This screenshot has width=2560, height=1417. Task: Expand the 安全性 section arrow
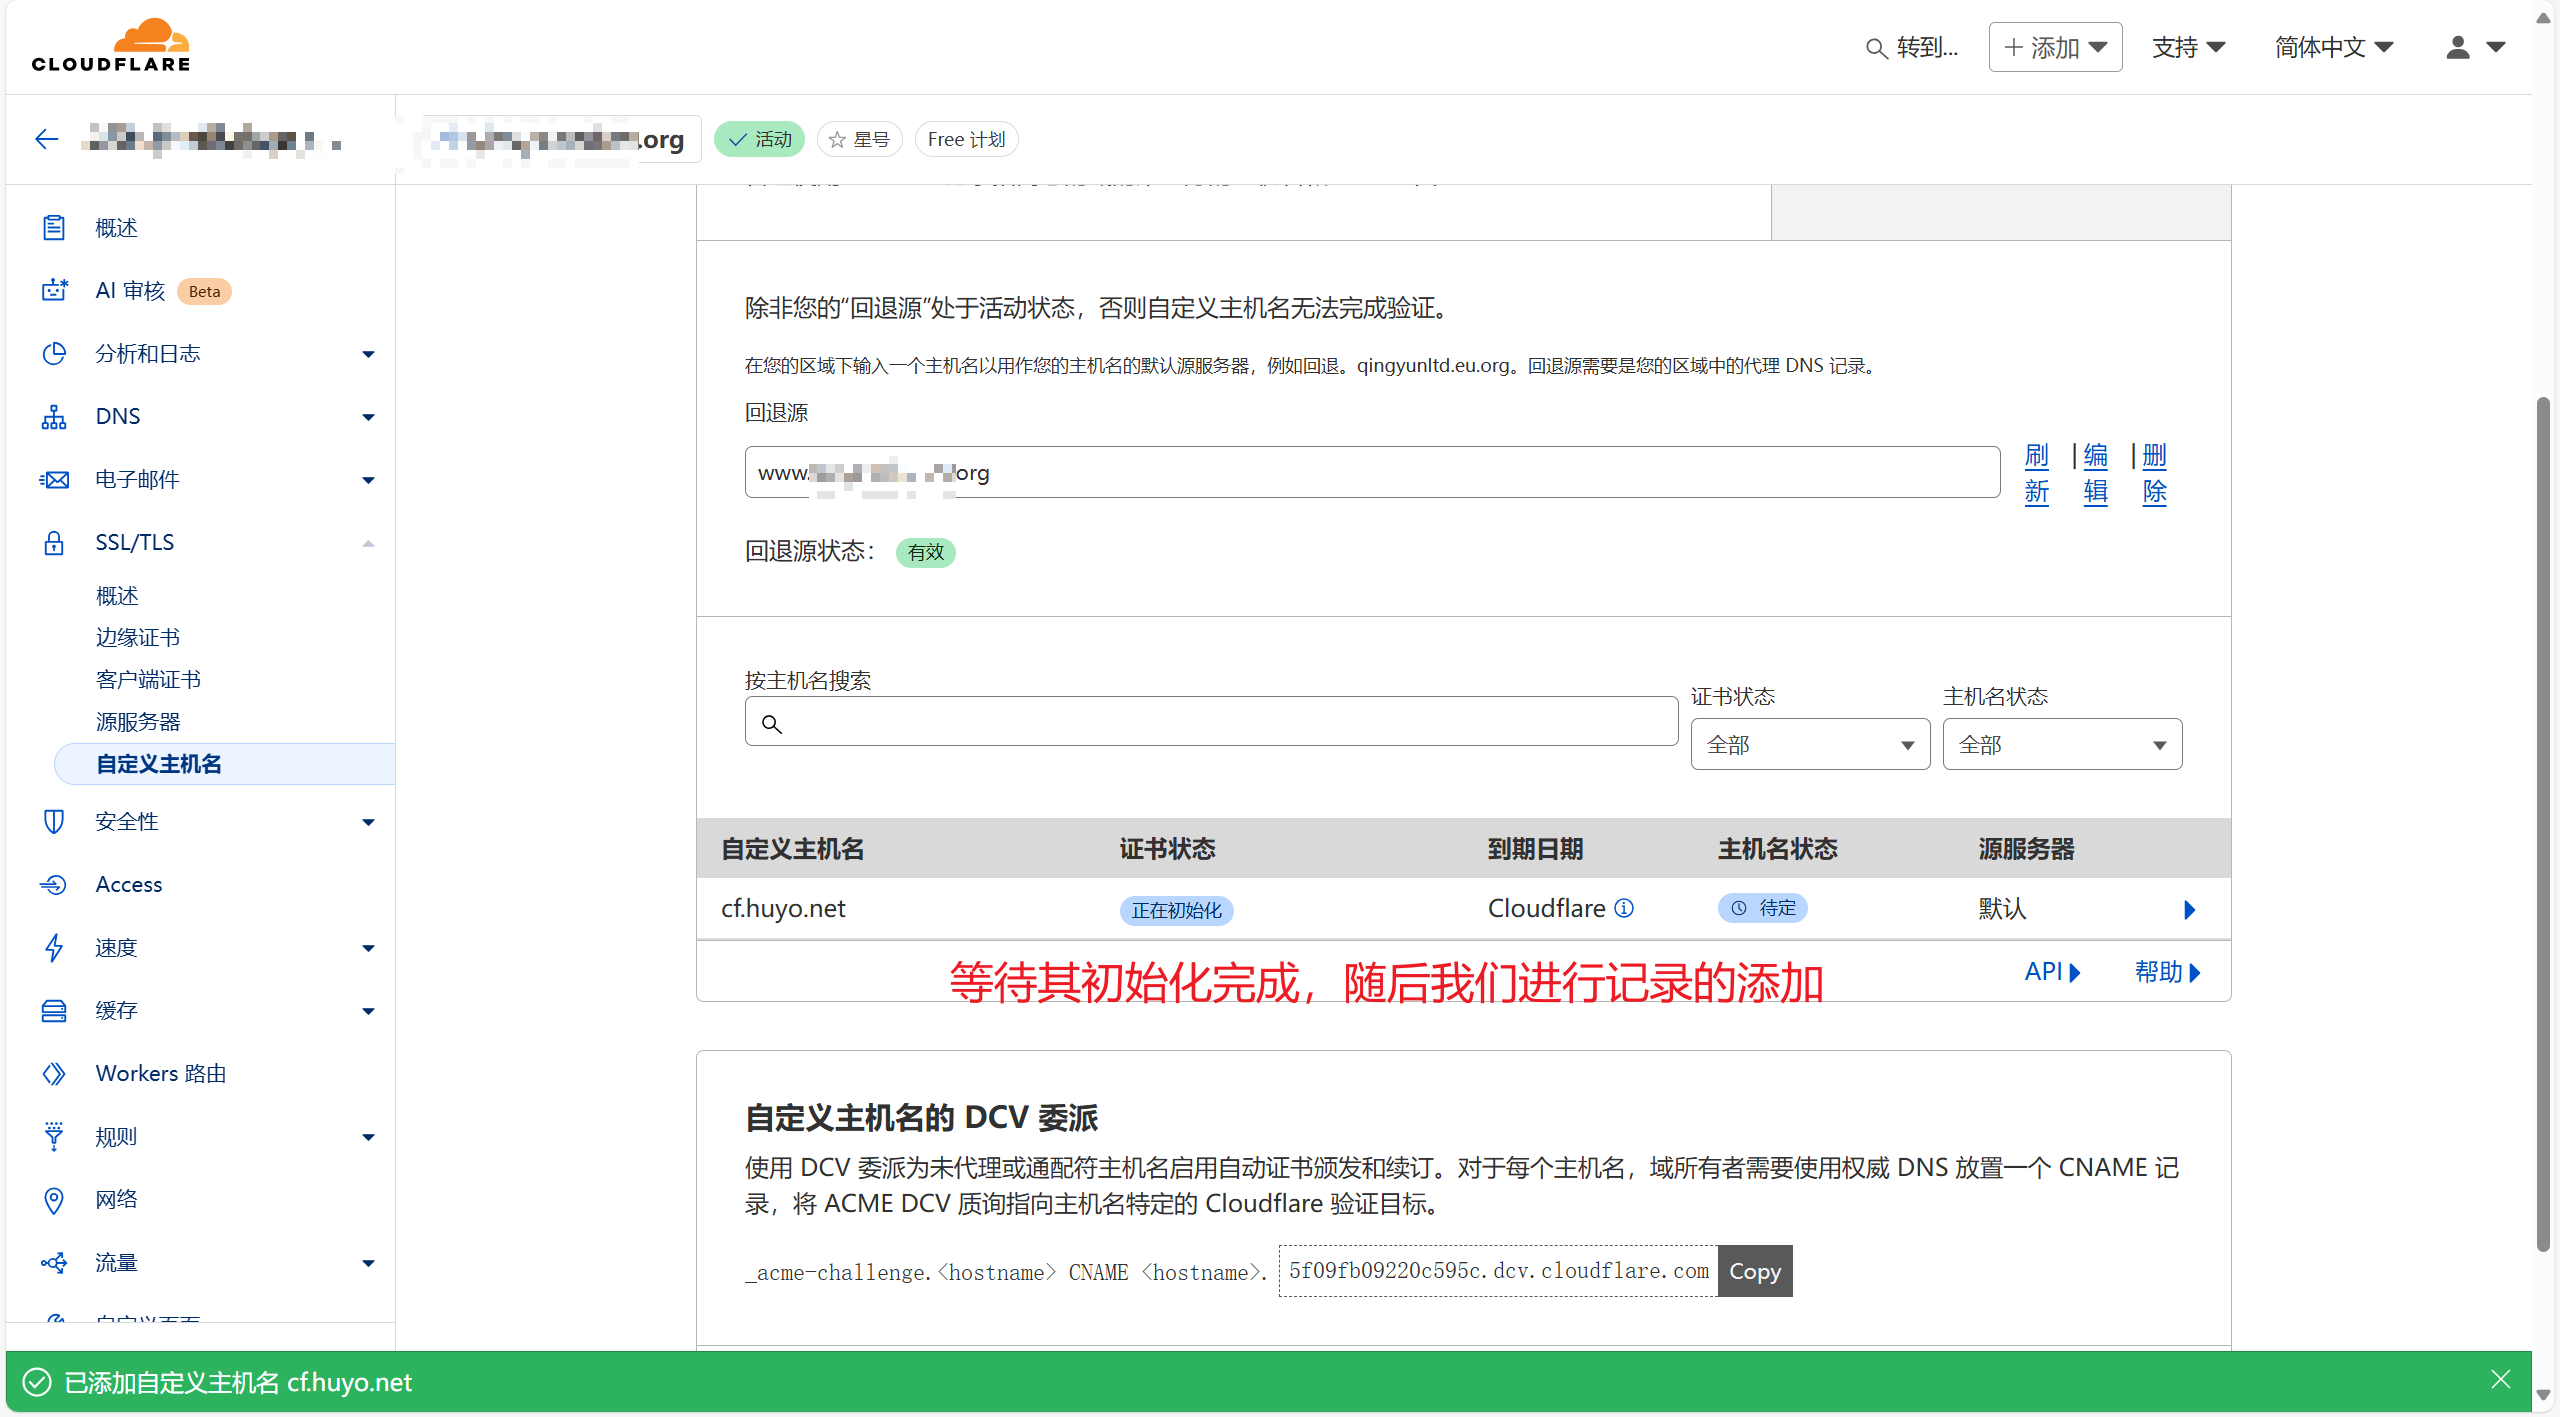(x=368, y=823)
